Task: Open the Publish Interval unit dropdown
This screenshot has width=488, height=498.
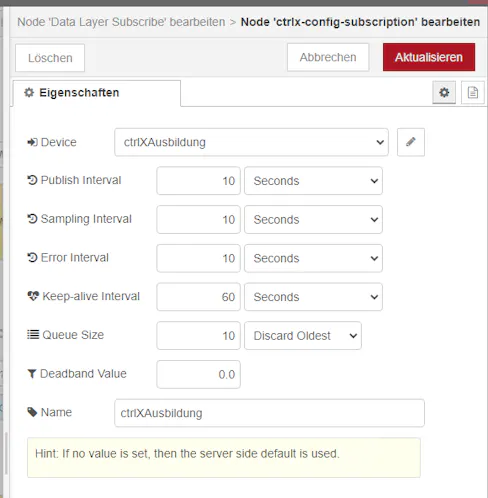Action: coord(313,181)
